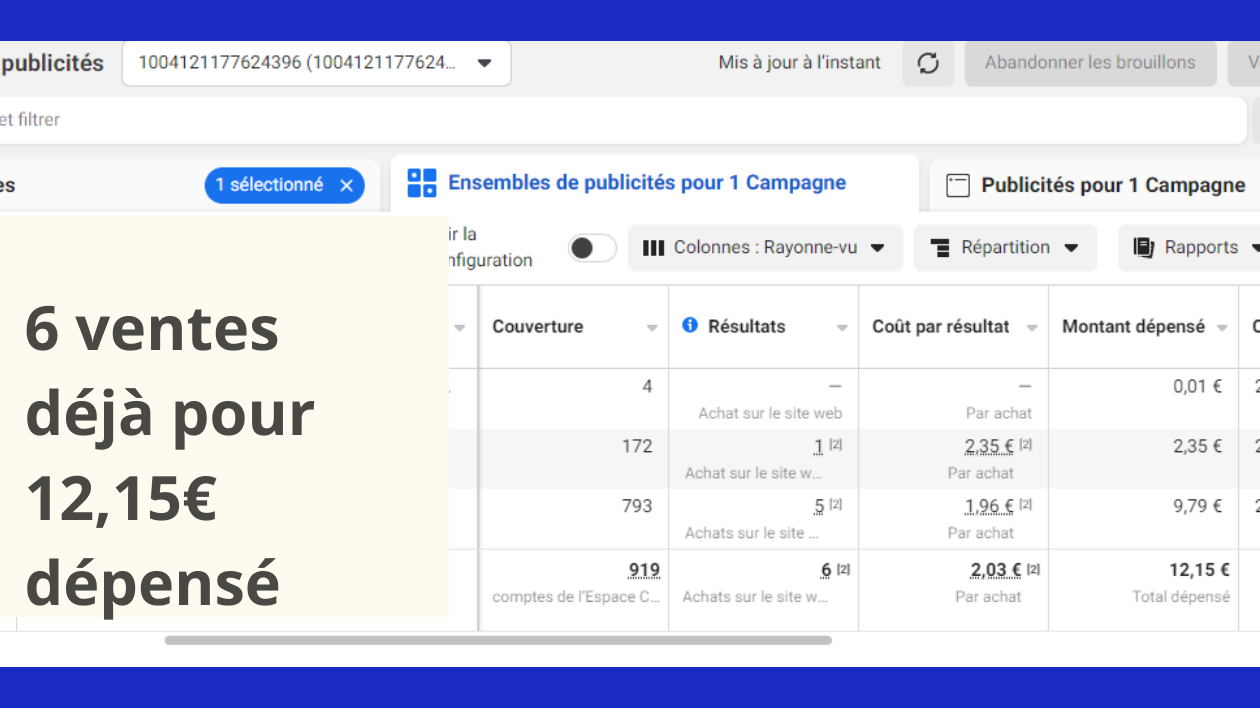This screenshot has width=1260, height=708.
Task: Click the Résultats info icon
Action: coord(690,326)
